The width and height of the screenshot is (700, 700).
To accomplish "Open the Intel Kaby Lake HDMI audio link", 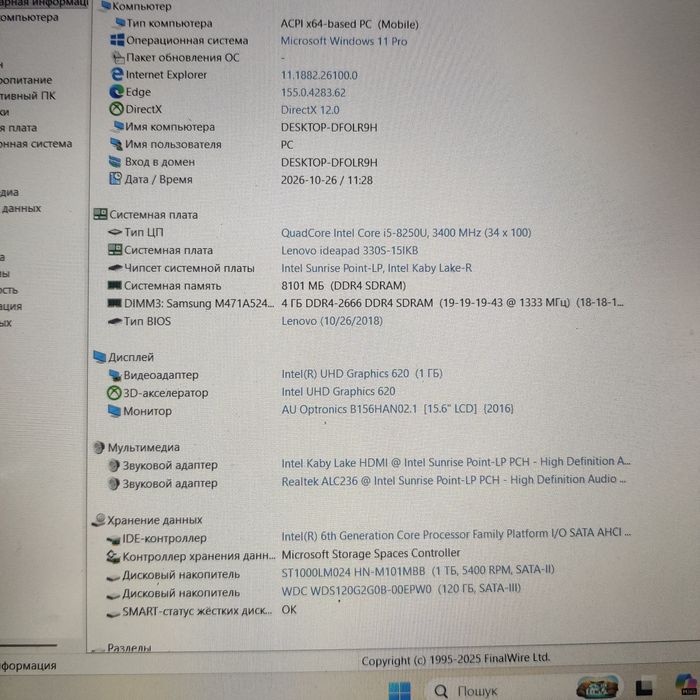I will [x=455, y=462].
